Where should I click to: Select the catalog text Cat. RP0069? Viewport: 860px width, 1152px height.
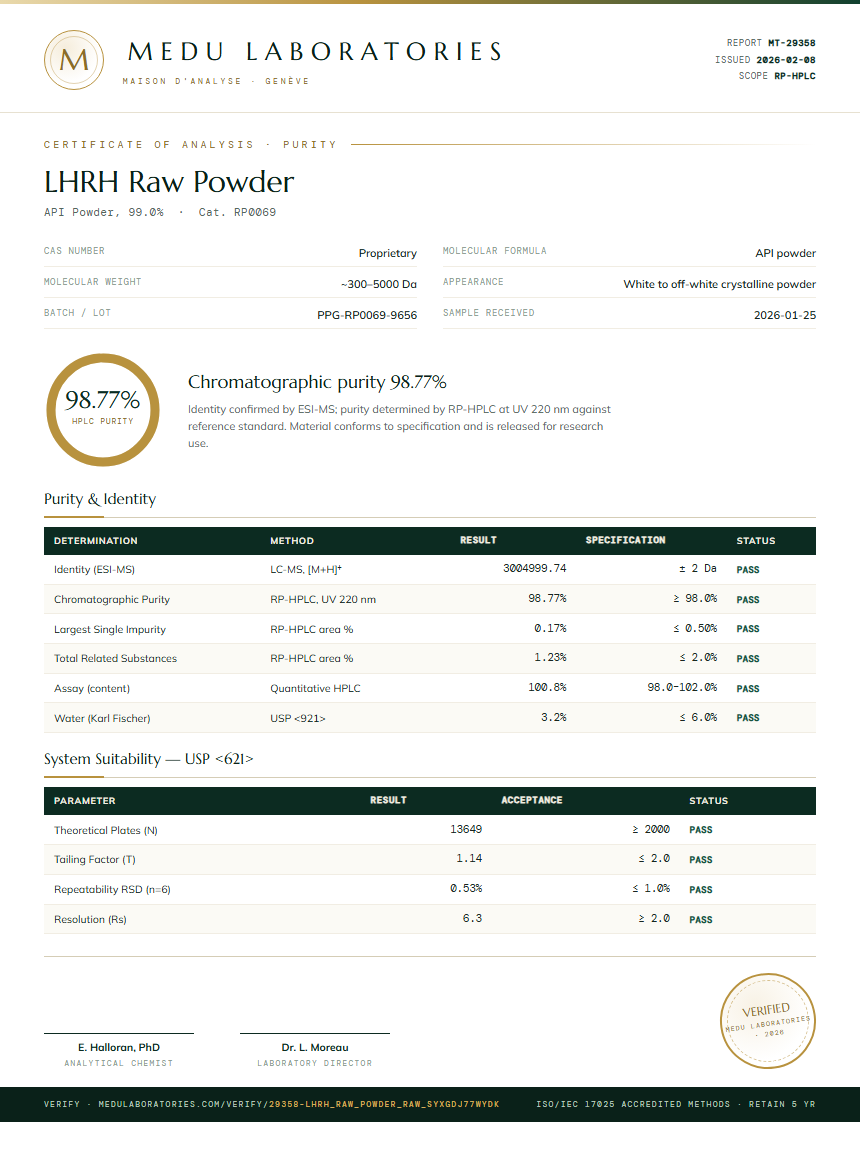point(237,212)
